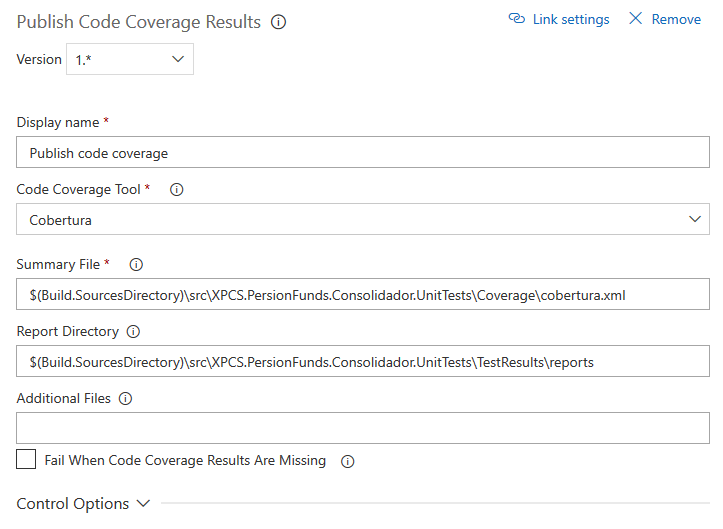This screenshot has height=529, width=723.
Task: Focus the Display name input field
Action: pos(363,152)
